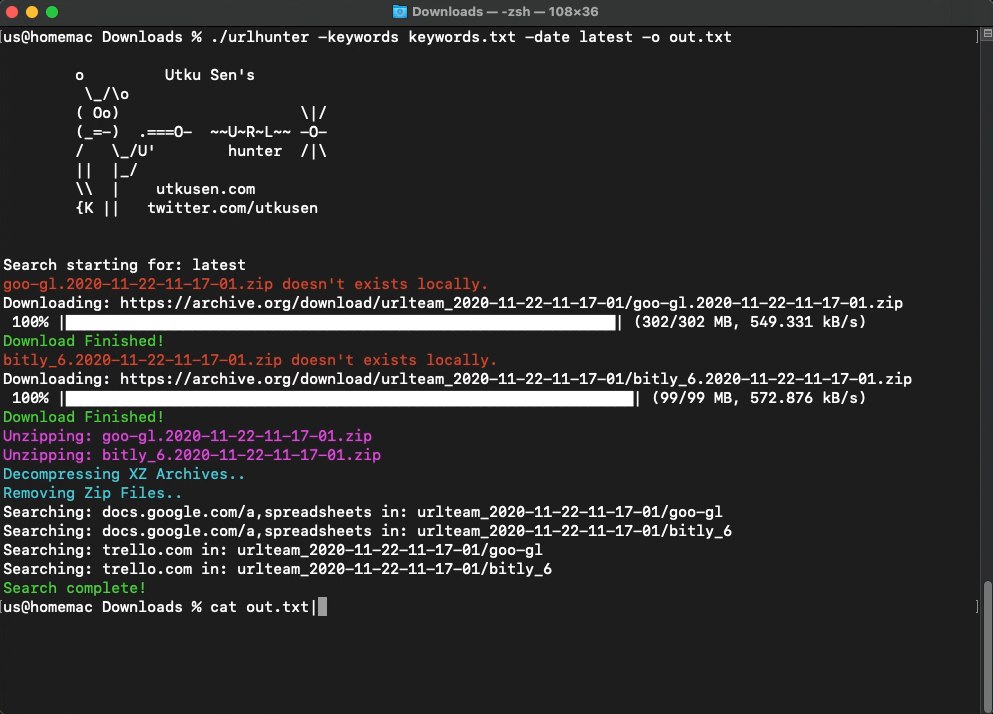The width and height of the screenshot is (993, 714).
Task: Click twitter.com/utkusen in the ASCII banner
Action: [x=232, y=208]
